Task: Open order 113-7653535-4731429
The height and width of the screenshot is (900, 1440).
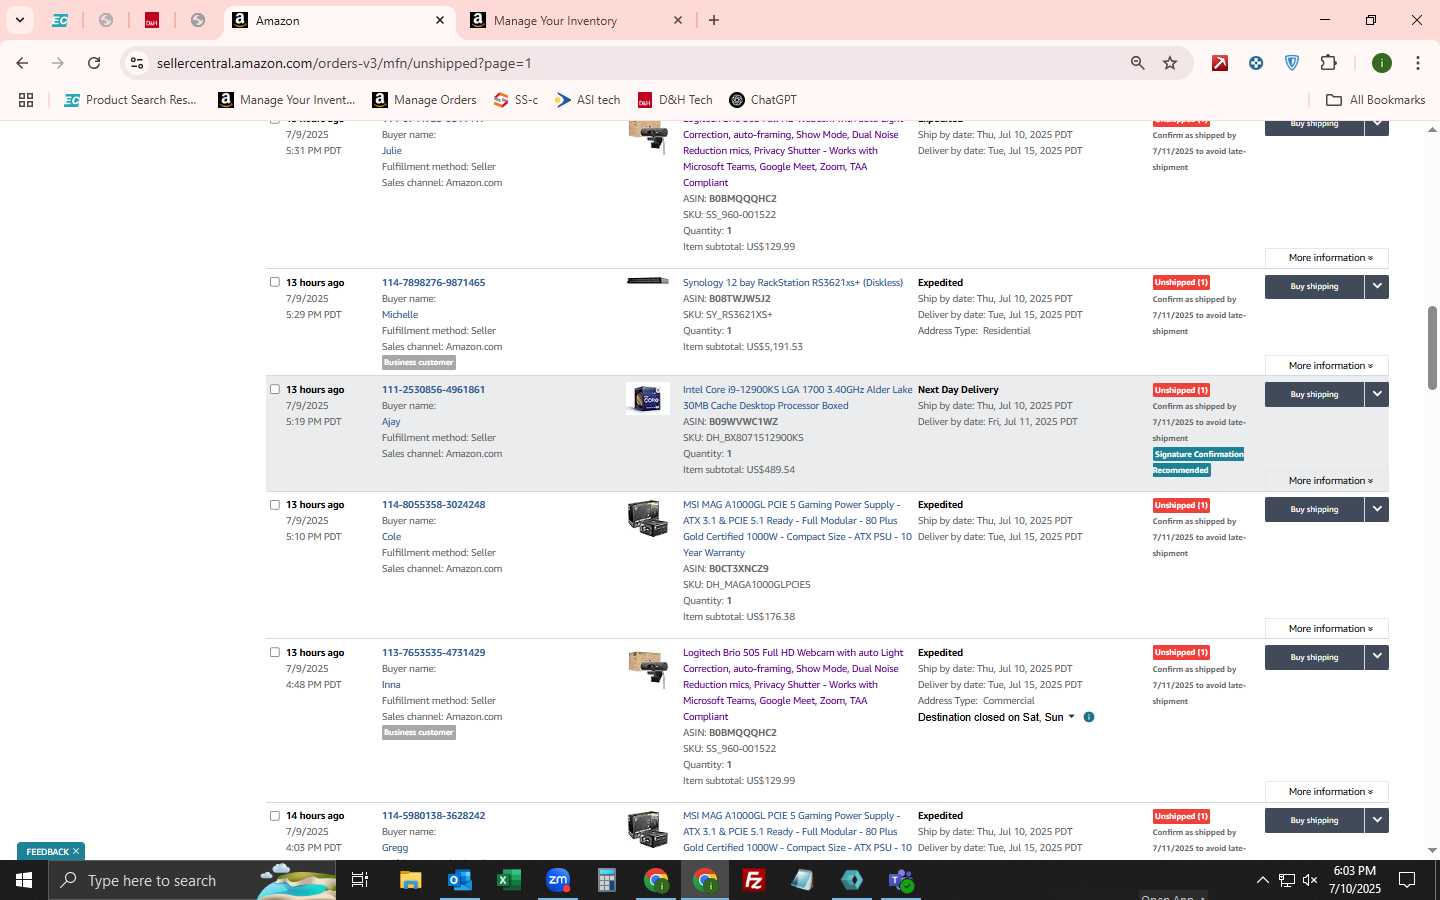Action: [433, 653]
